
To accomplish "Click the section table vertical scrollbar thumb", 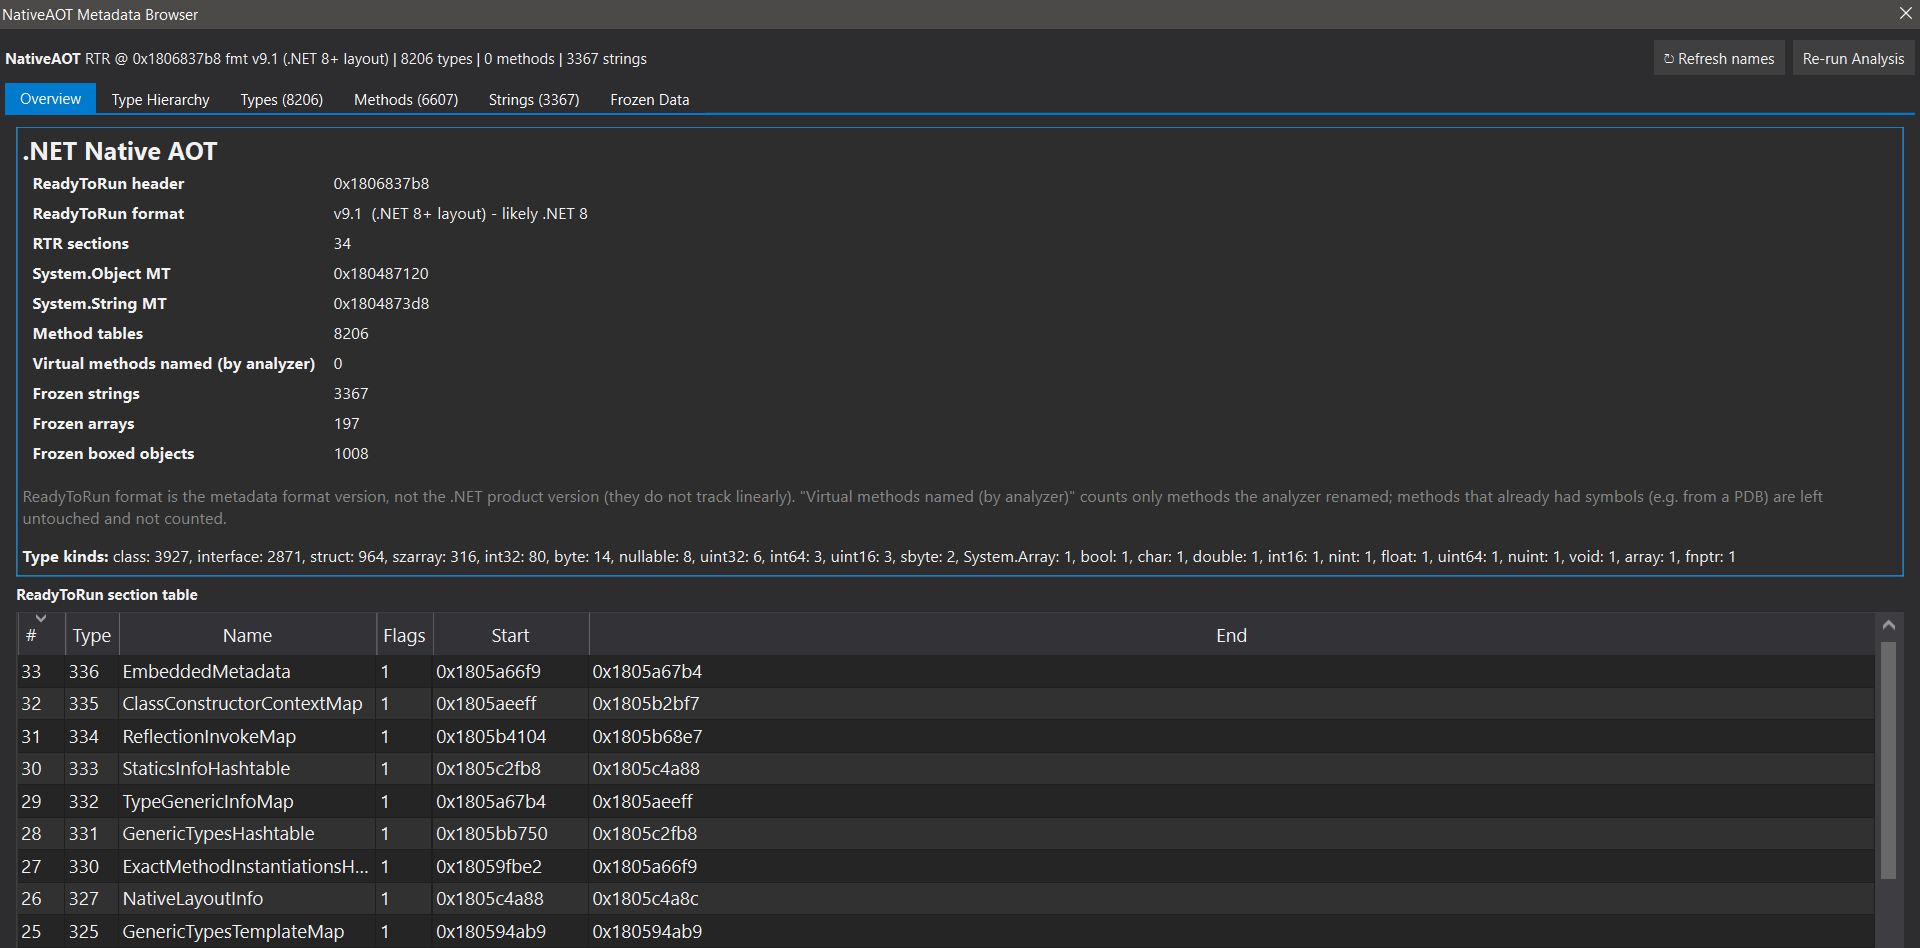I will (x=1888, y=760).
